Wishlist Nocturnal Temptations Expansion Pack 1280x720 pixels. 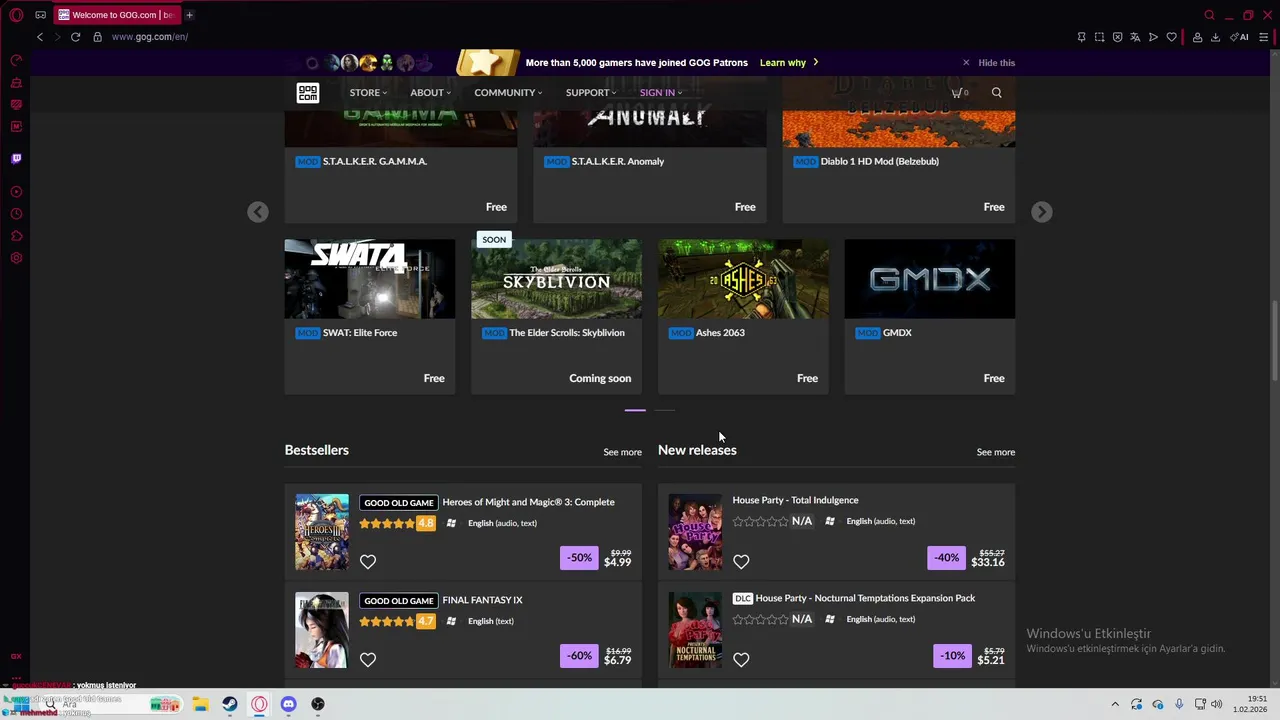pyautogui.click(x=741, y=660)
